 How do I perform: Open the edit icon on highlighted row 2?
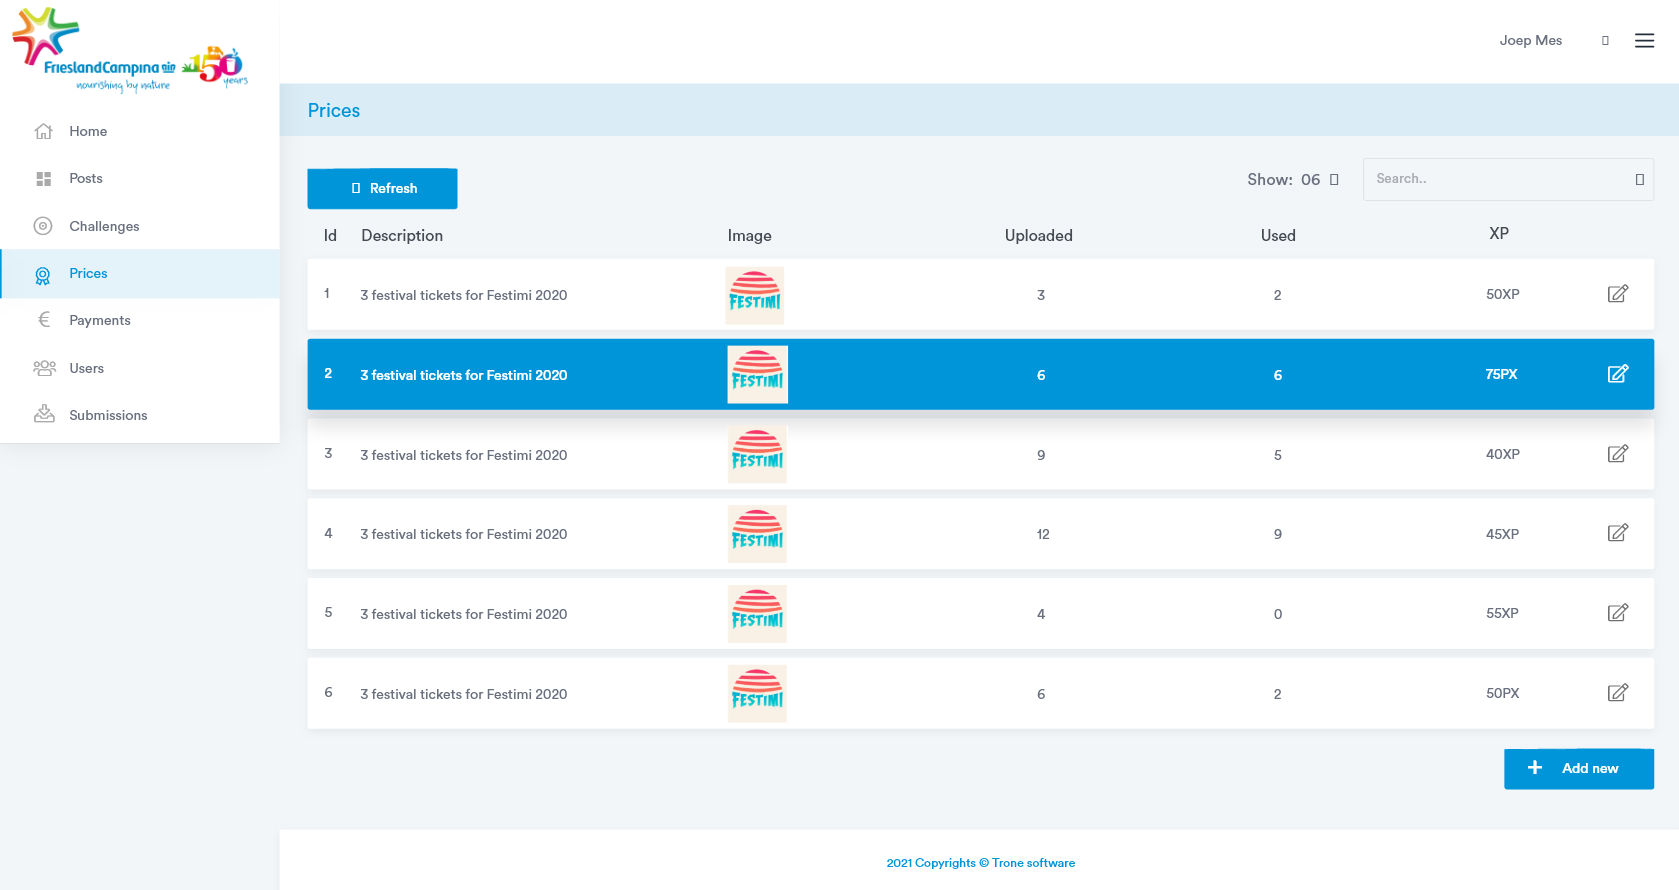(1617, 374)
